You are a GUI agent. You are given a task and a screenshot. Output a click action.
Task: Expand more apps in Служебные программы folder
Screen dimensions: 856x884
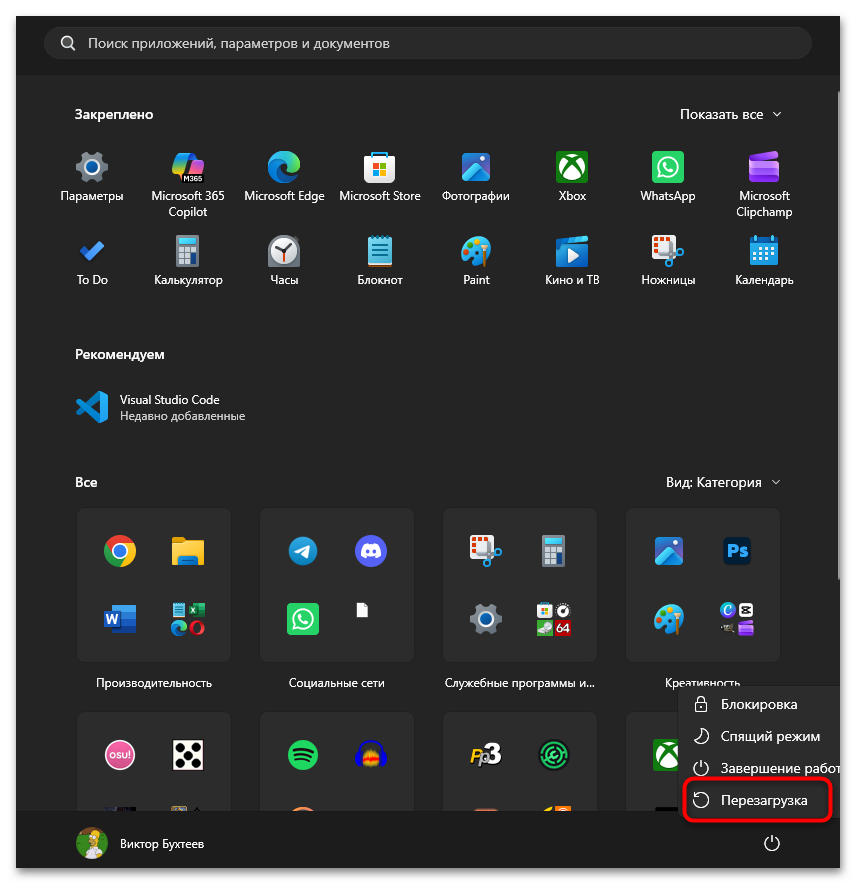pyautogui.click(x=553, y=618)
